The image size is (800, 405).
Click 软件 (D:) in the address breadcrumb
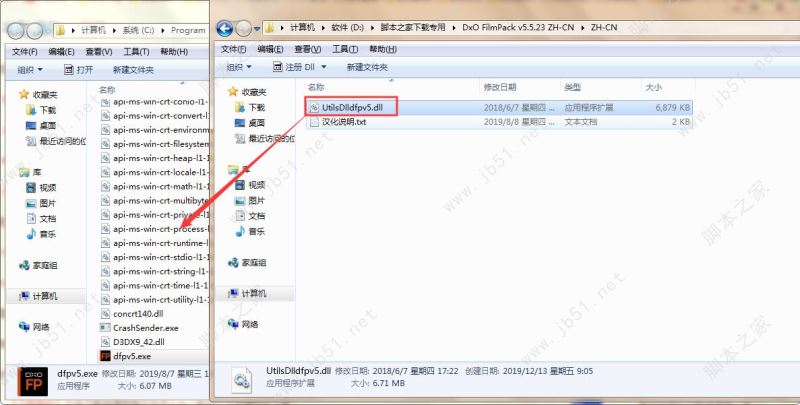[347, 28]
